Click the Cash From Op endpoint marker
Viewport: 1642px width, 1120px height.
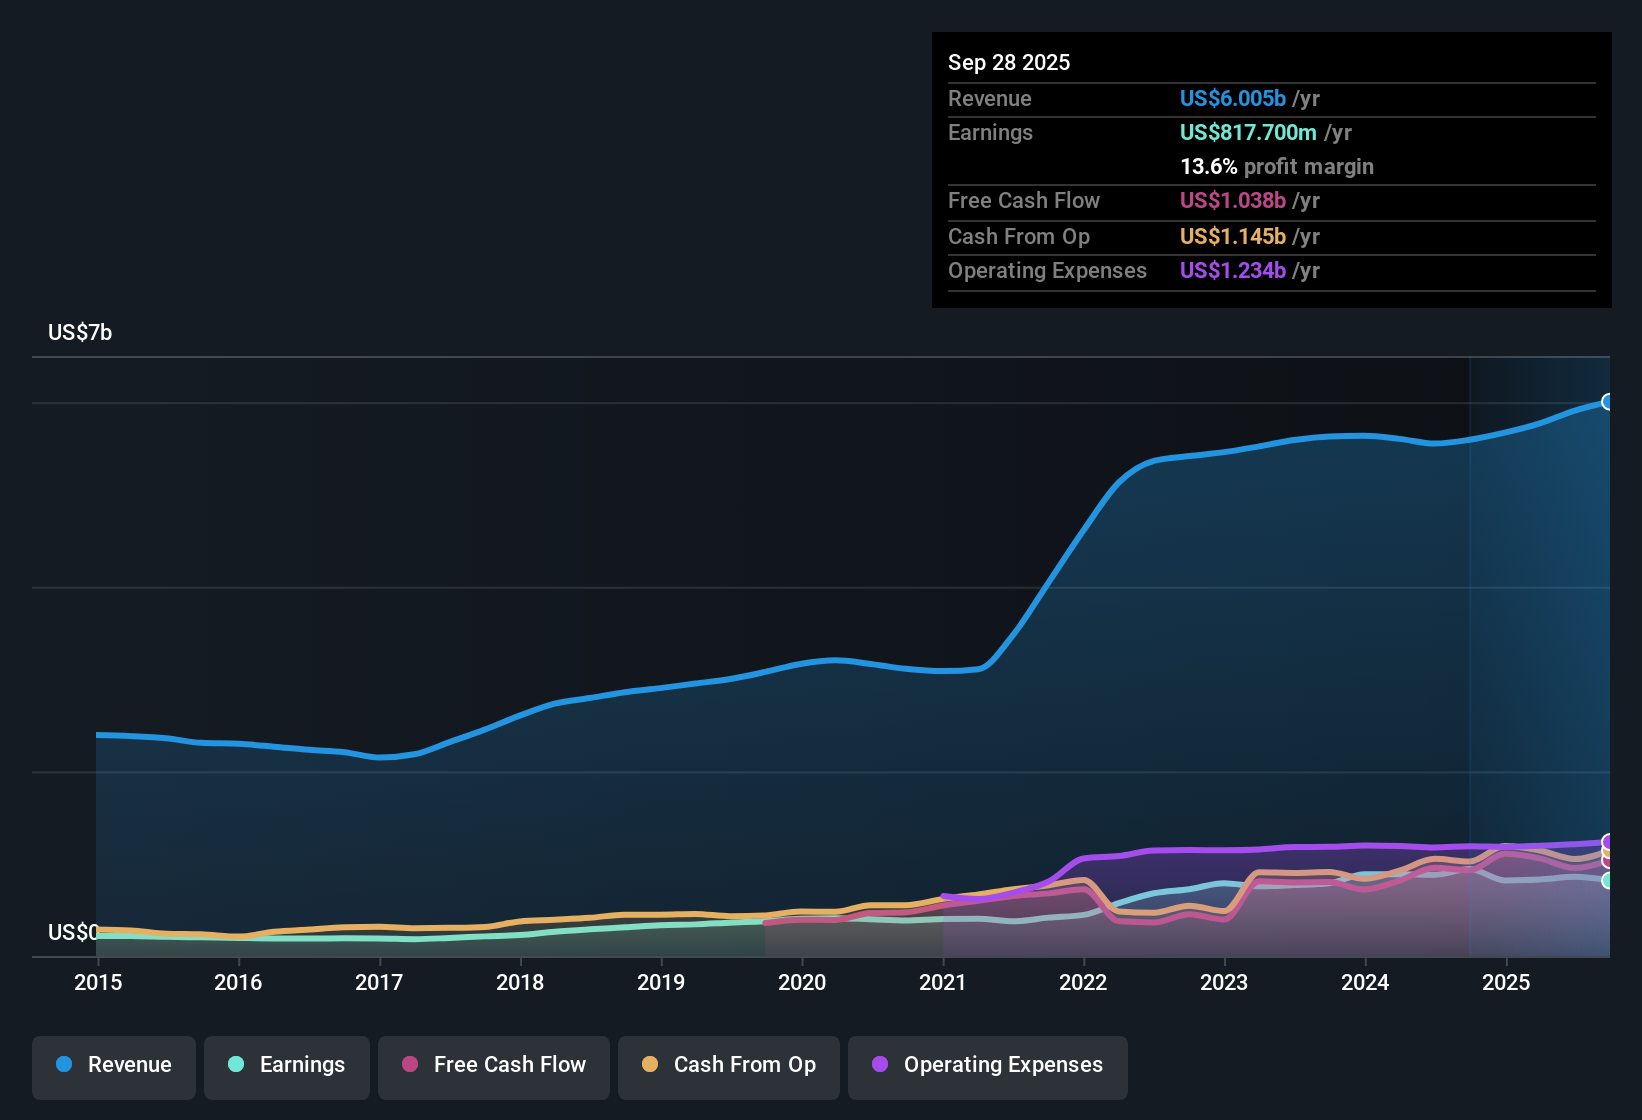pos(1608,853)
